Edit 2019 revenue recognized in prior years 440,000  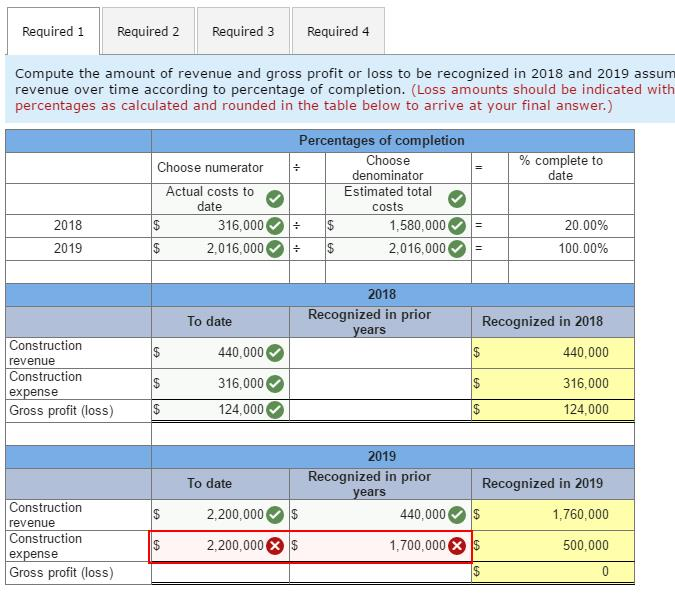click(x=381, y=515)
